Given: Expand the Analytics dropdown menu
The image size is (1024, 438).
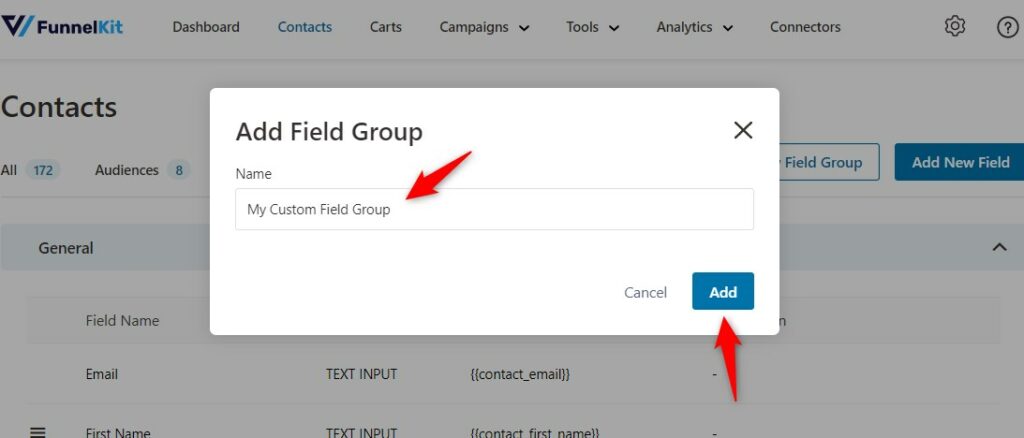Looking at the screenshot, I should click(x=695, y=27).
